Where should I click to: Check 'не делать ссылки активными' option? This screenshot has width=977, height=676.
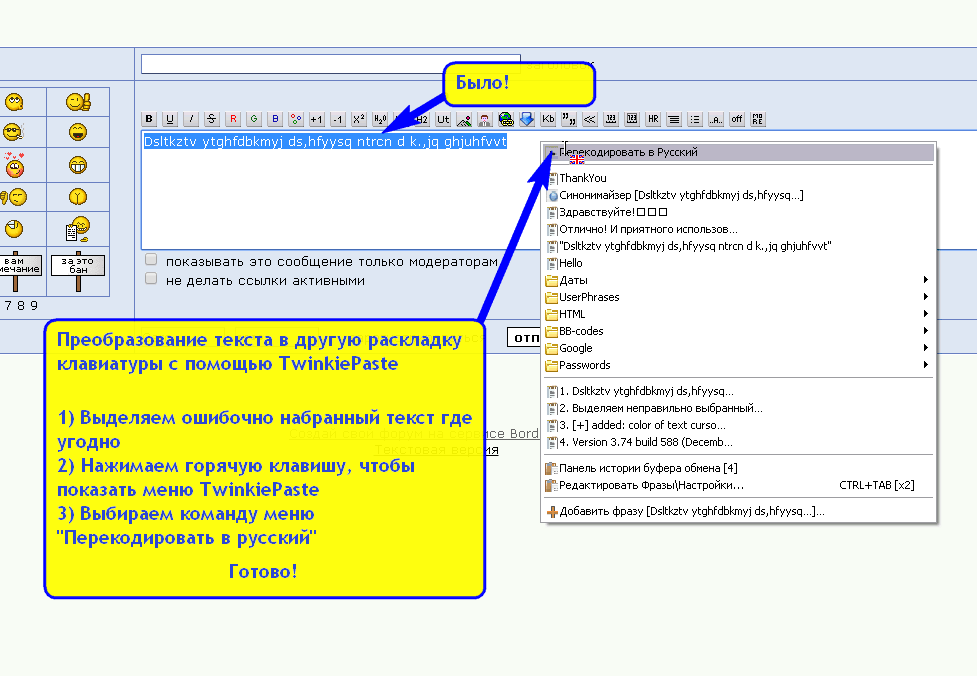click(151, 278)
